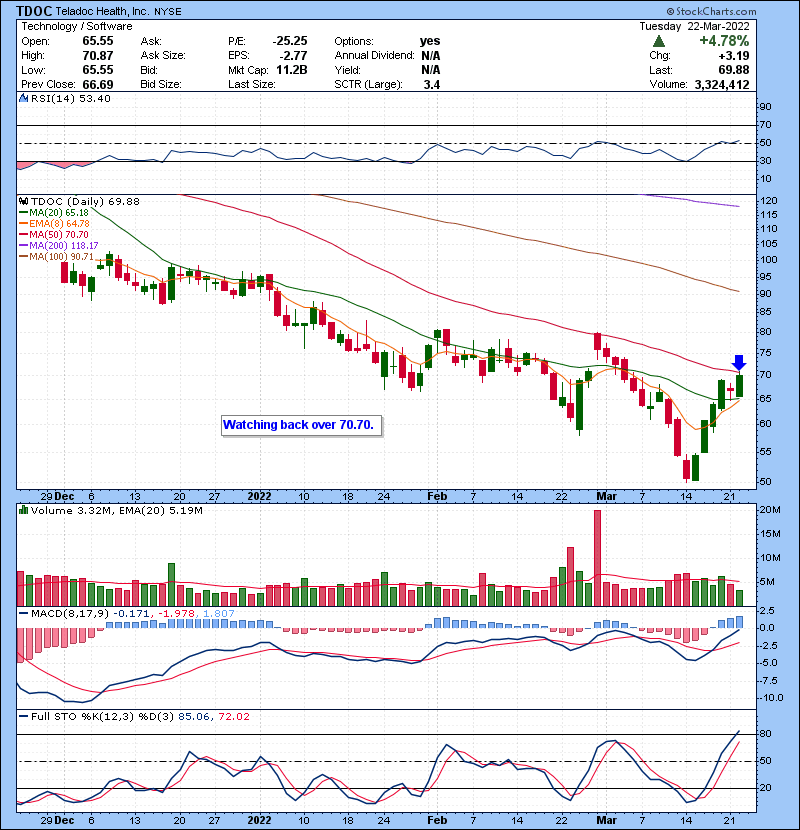The height and width of the screenshot is (830, 800).
Task: Click the 2022 label on price chart axis
Action: (259, 497)
